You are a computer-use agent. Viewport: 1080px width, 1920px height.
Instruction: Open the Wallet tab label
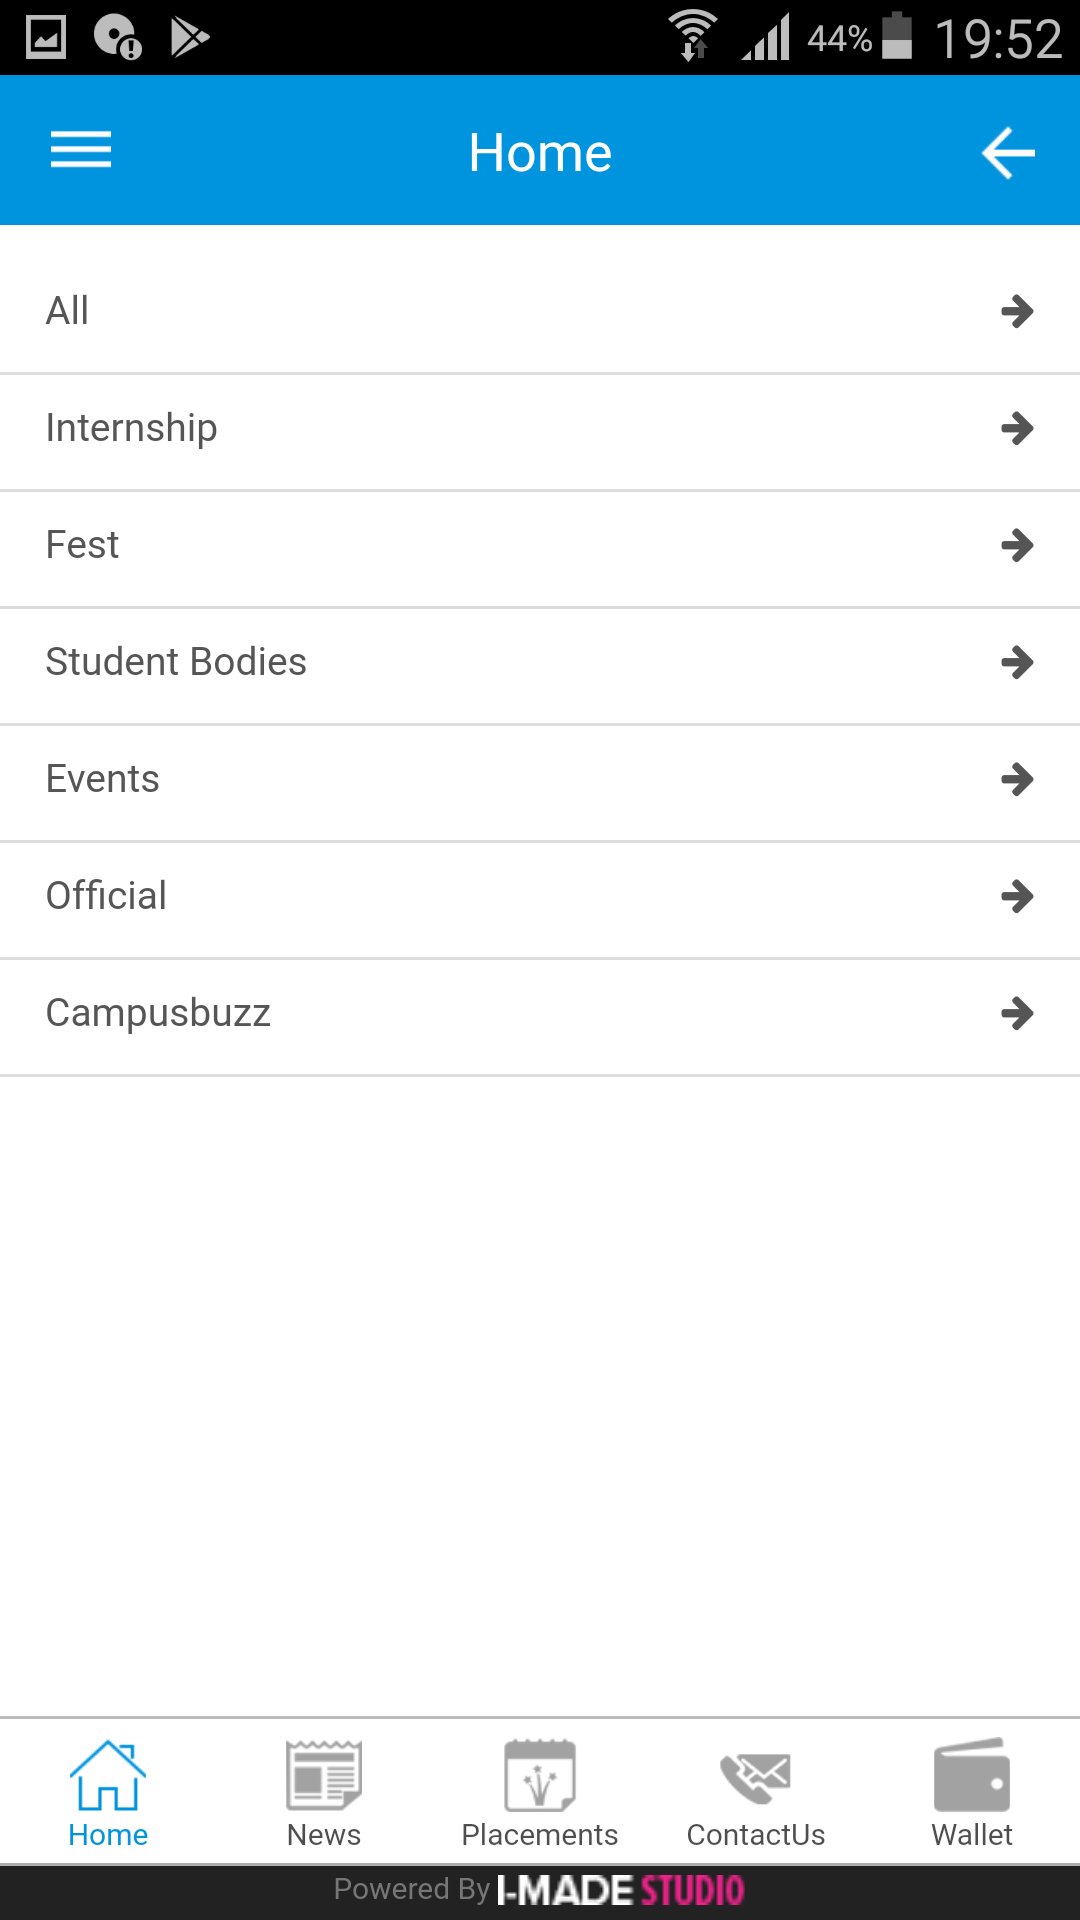tap(972, 1836)
